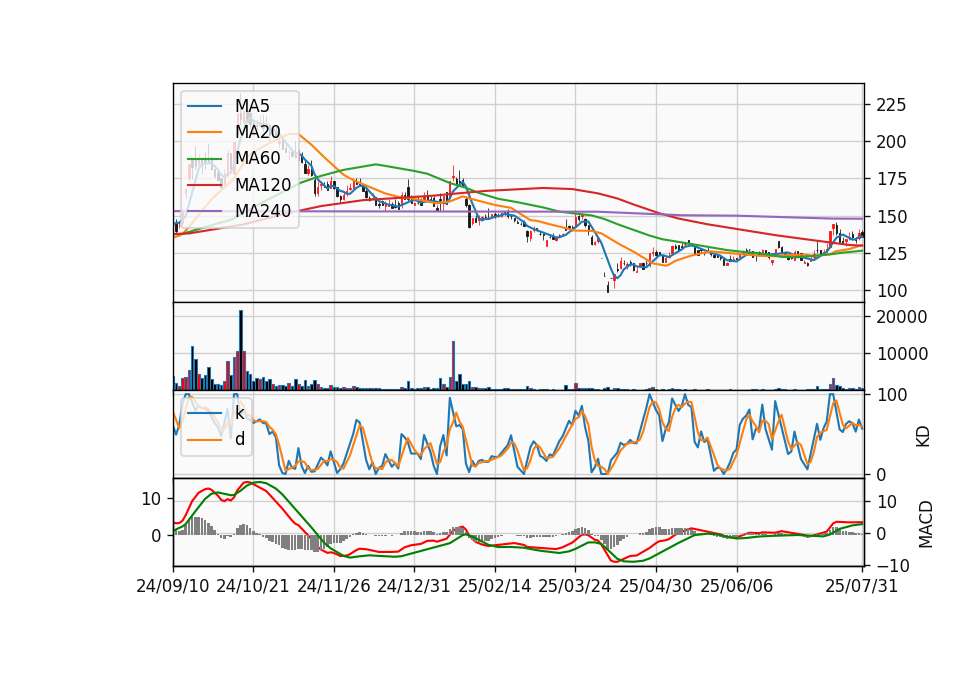960x690 pixels.
Task: Click the MACD axis title
Action: tap(925, 524)
